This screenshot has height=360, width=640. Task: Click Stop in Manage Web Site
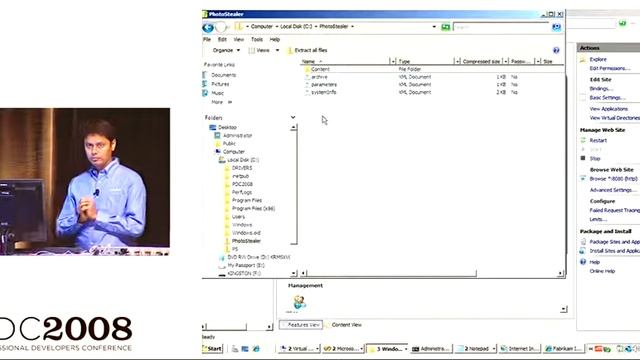click(595, 158)
